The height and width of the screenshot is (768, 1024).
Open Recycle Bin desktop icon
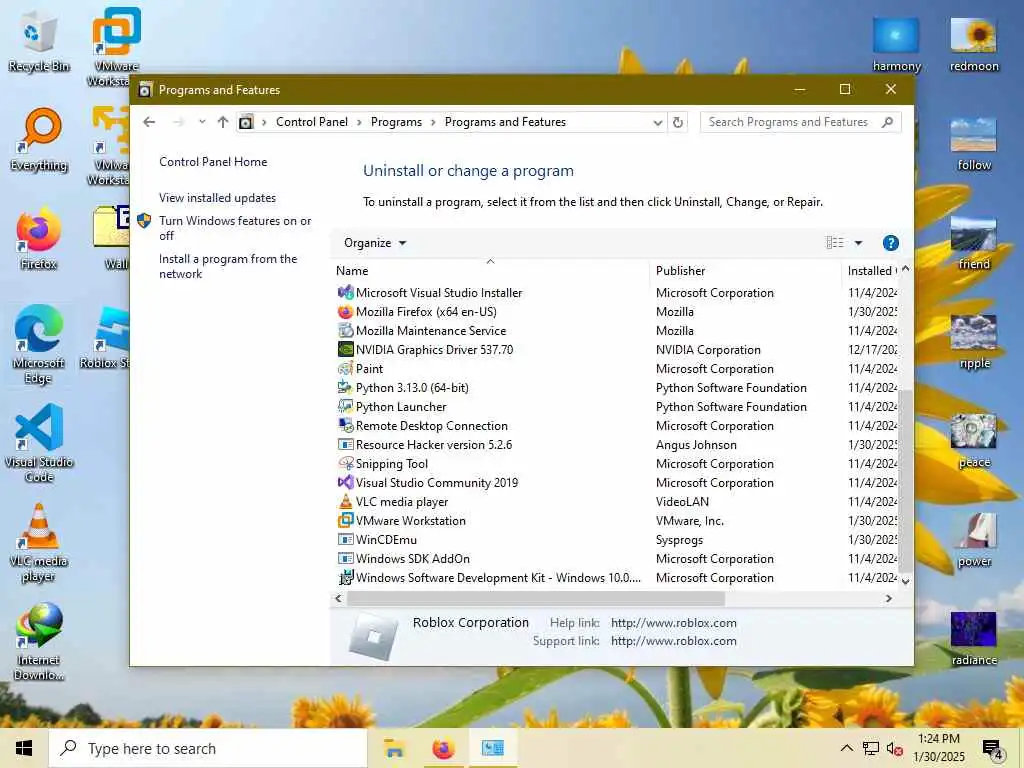coord(39,40)
